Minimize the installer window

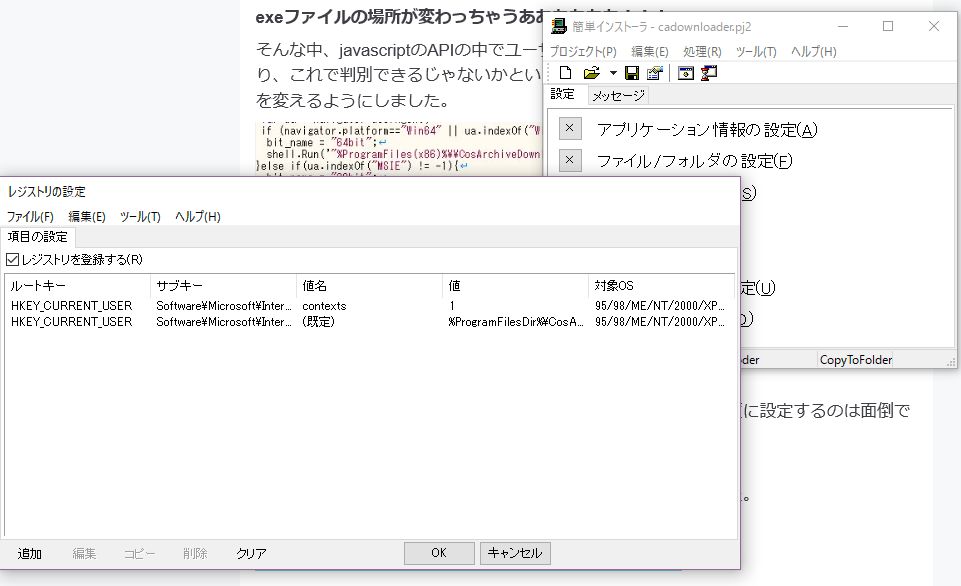point(843,26)
